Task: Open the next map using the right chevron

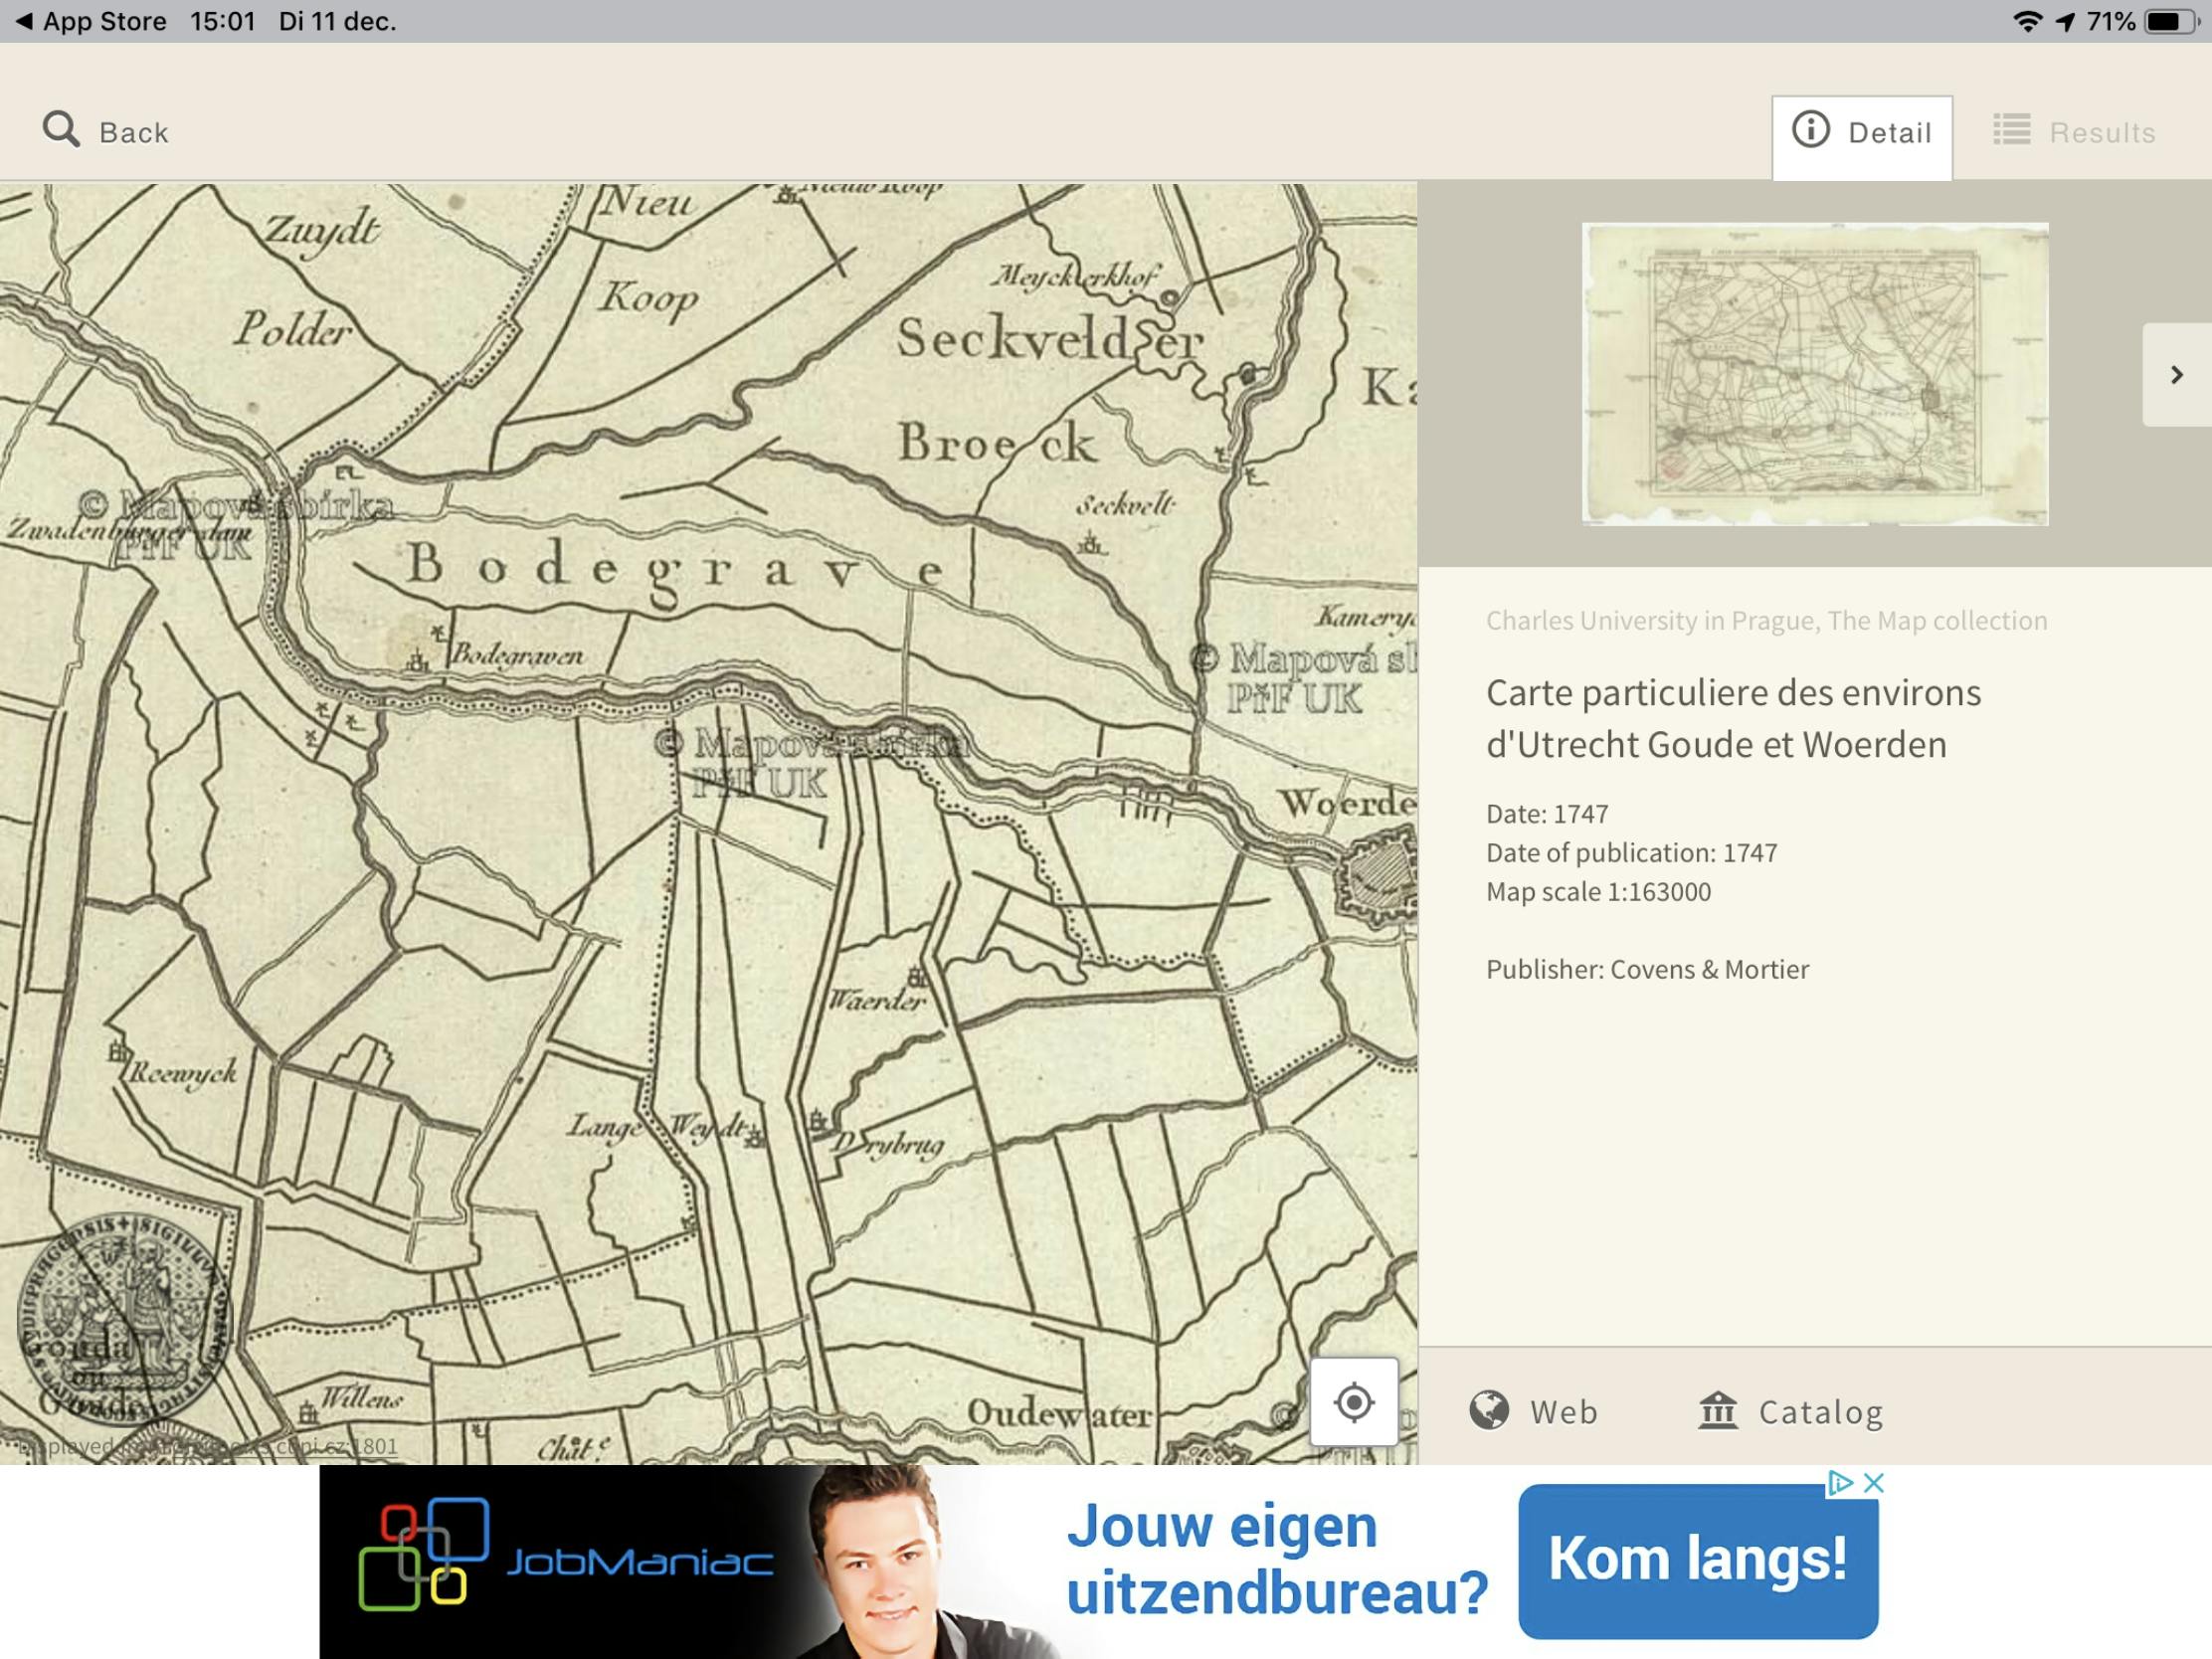Action: coord(2177,374)
